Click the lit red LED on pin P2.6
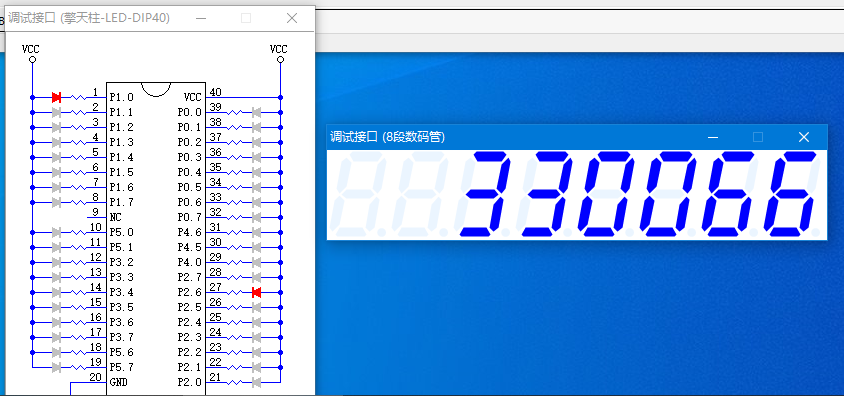844x396 pixels. tap(256, 293)
